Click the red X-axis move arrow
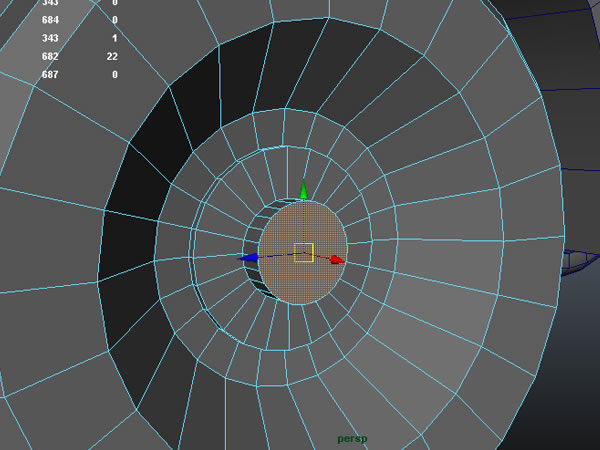Screen dimensions: 600x450 [336, 260]
